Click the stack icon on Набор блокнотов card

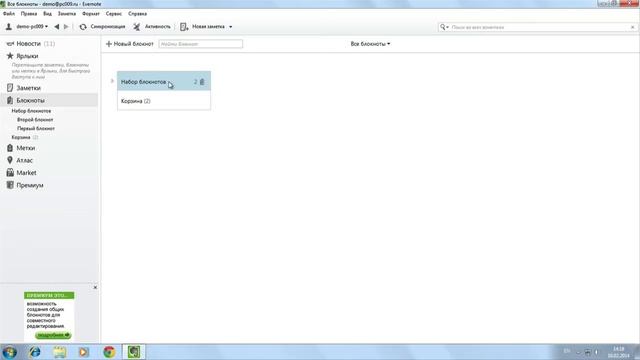click(202, 82)
